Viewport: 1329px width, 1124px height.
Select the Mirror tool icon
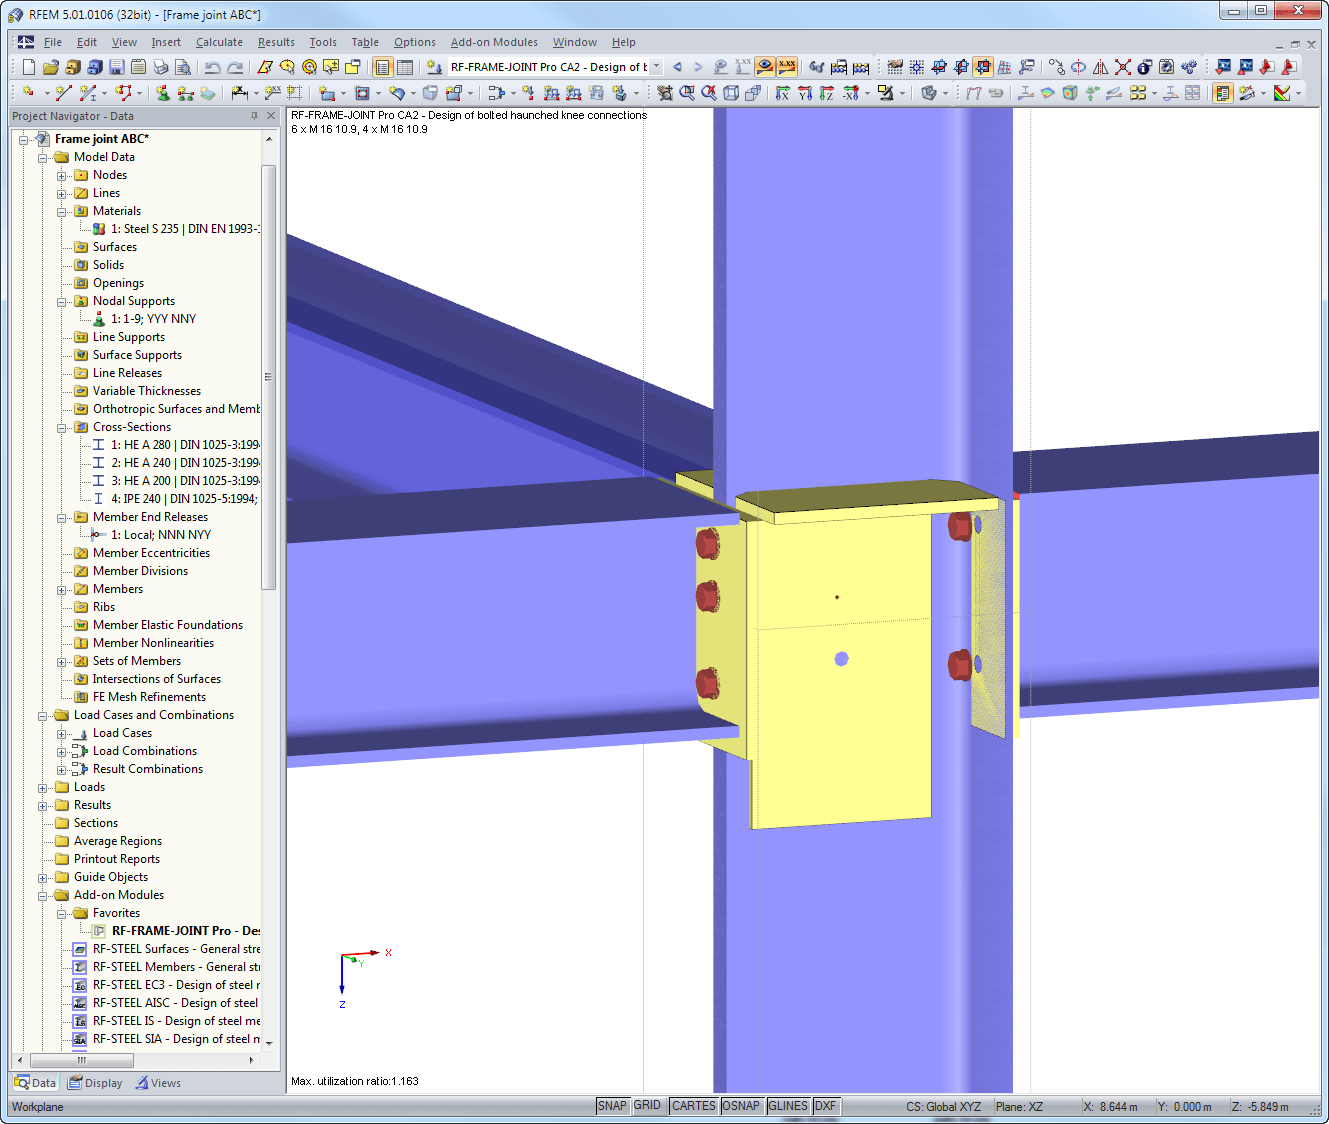click(x=1099, y=66)
